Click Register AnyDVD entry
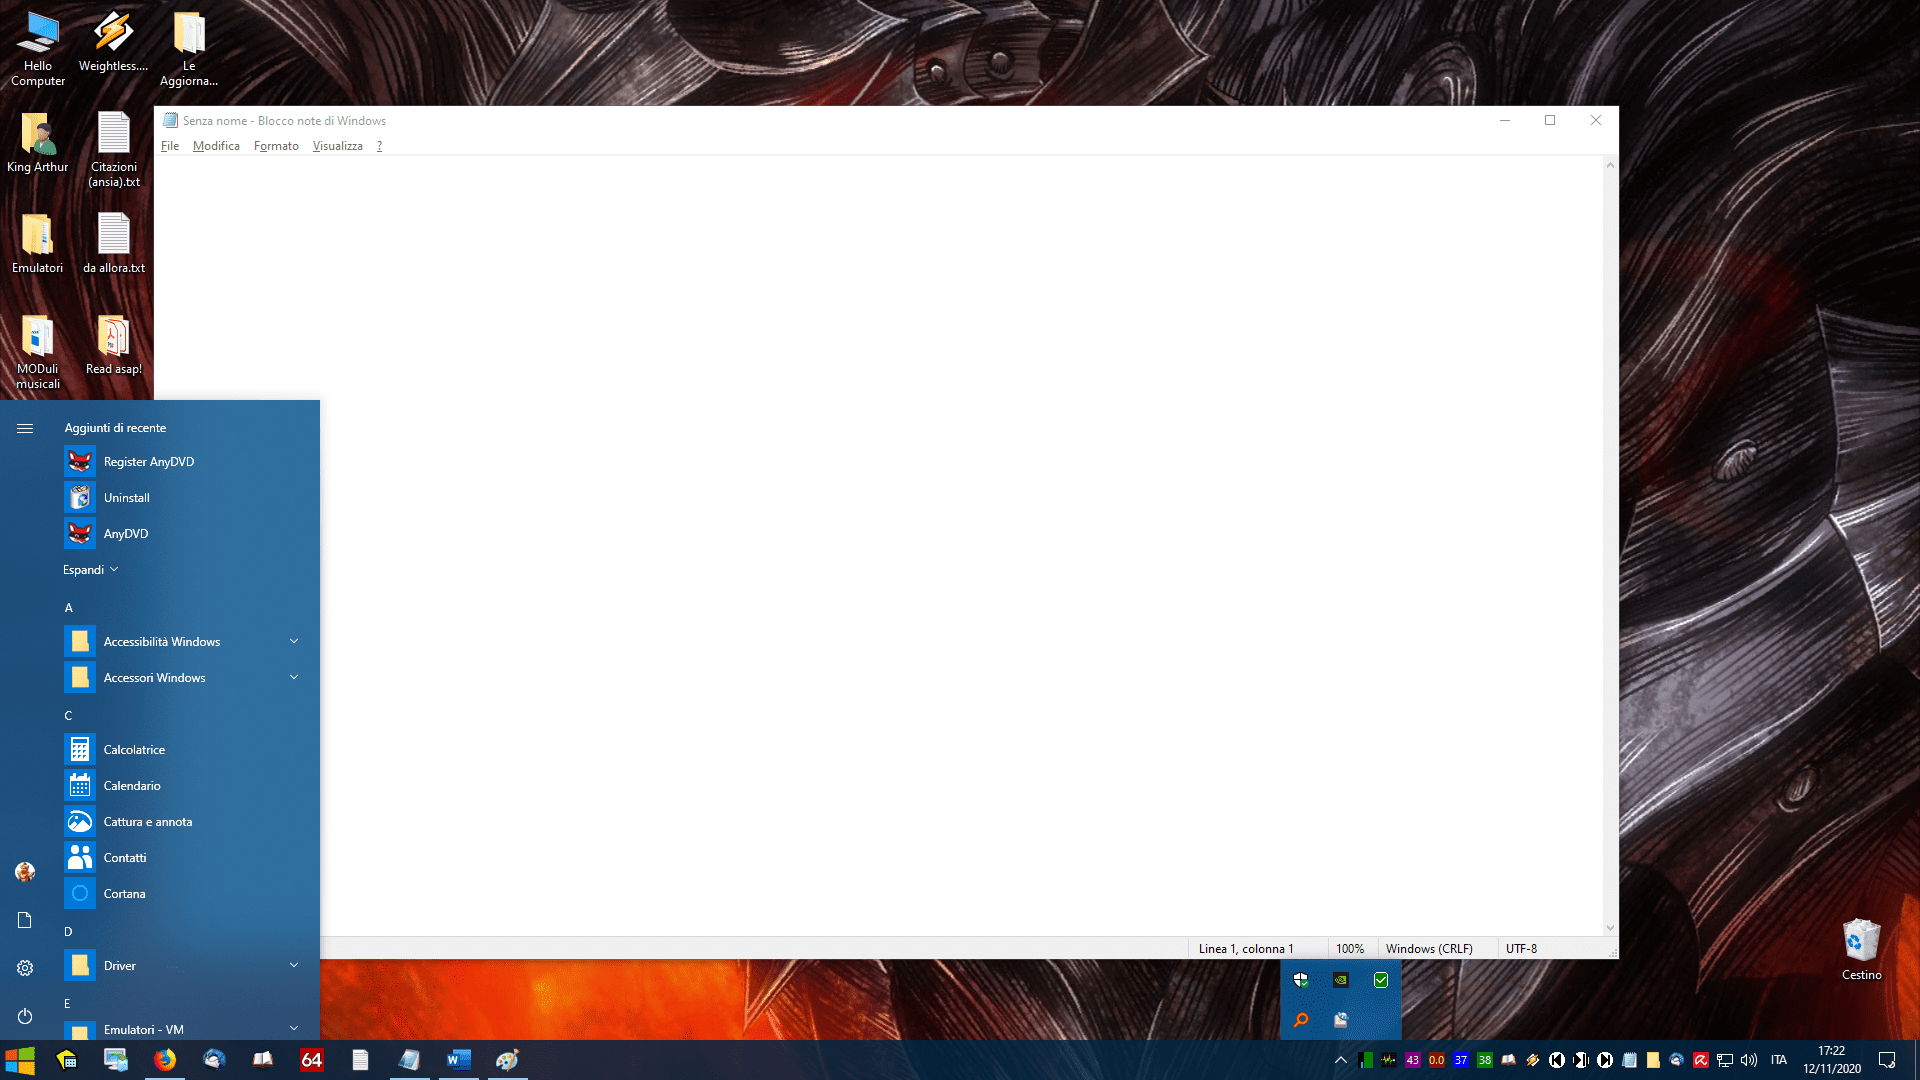Image resolution: width=1920 pixels, height=1080 pixels. click(x=148, y=462)
